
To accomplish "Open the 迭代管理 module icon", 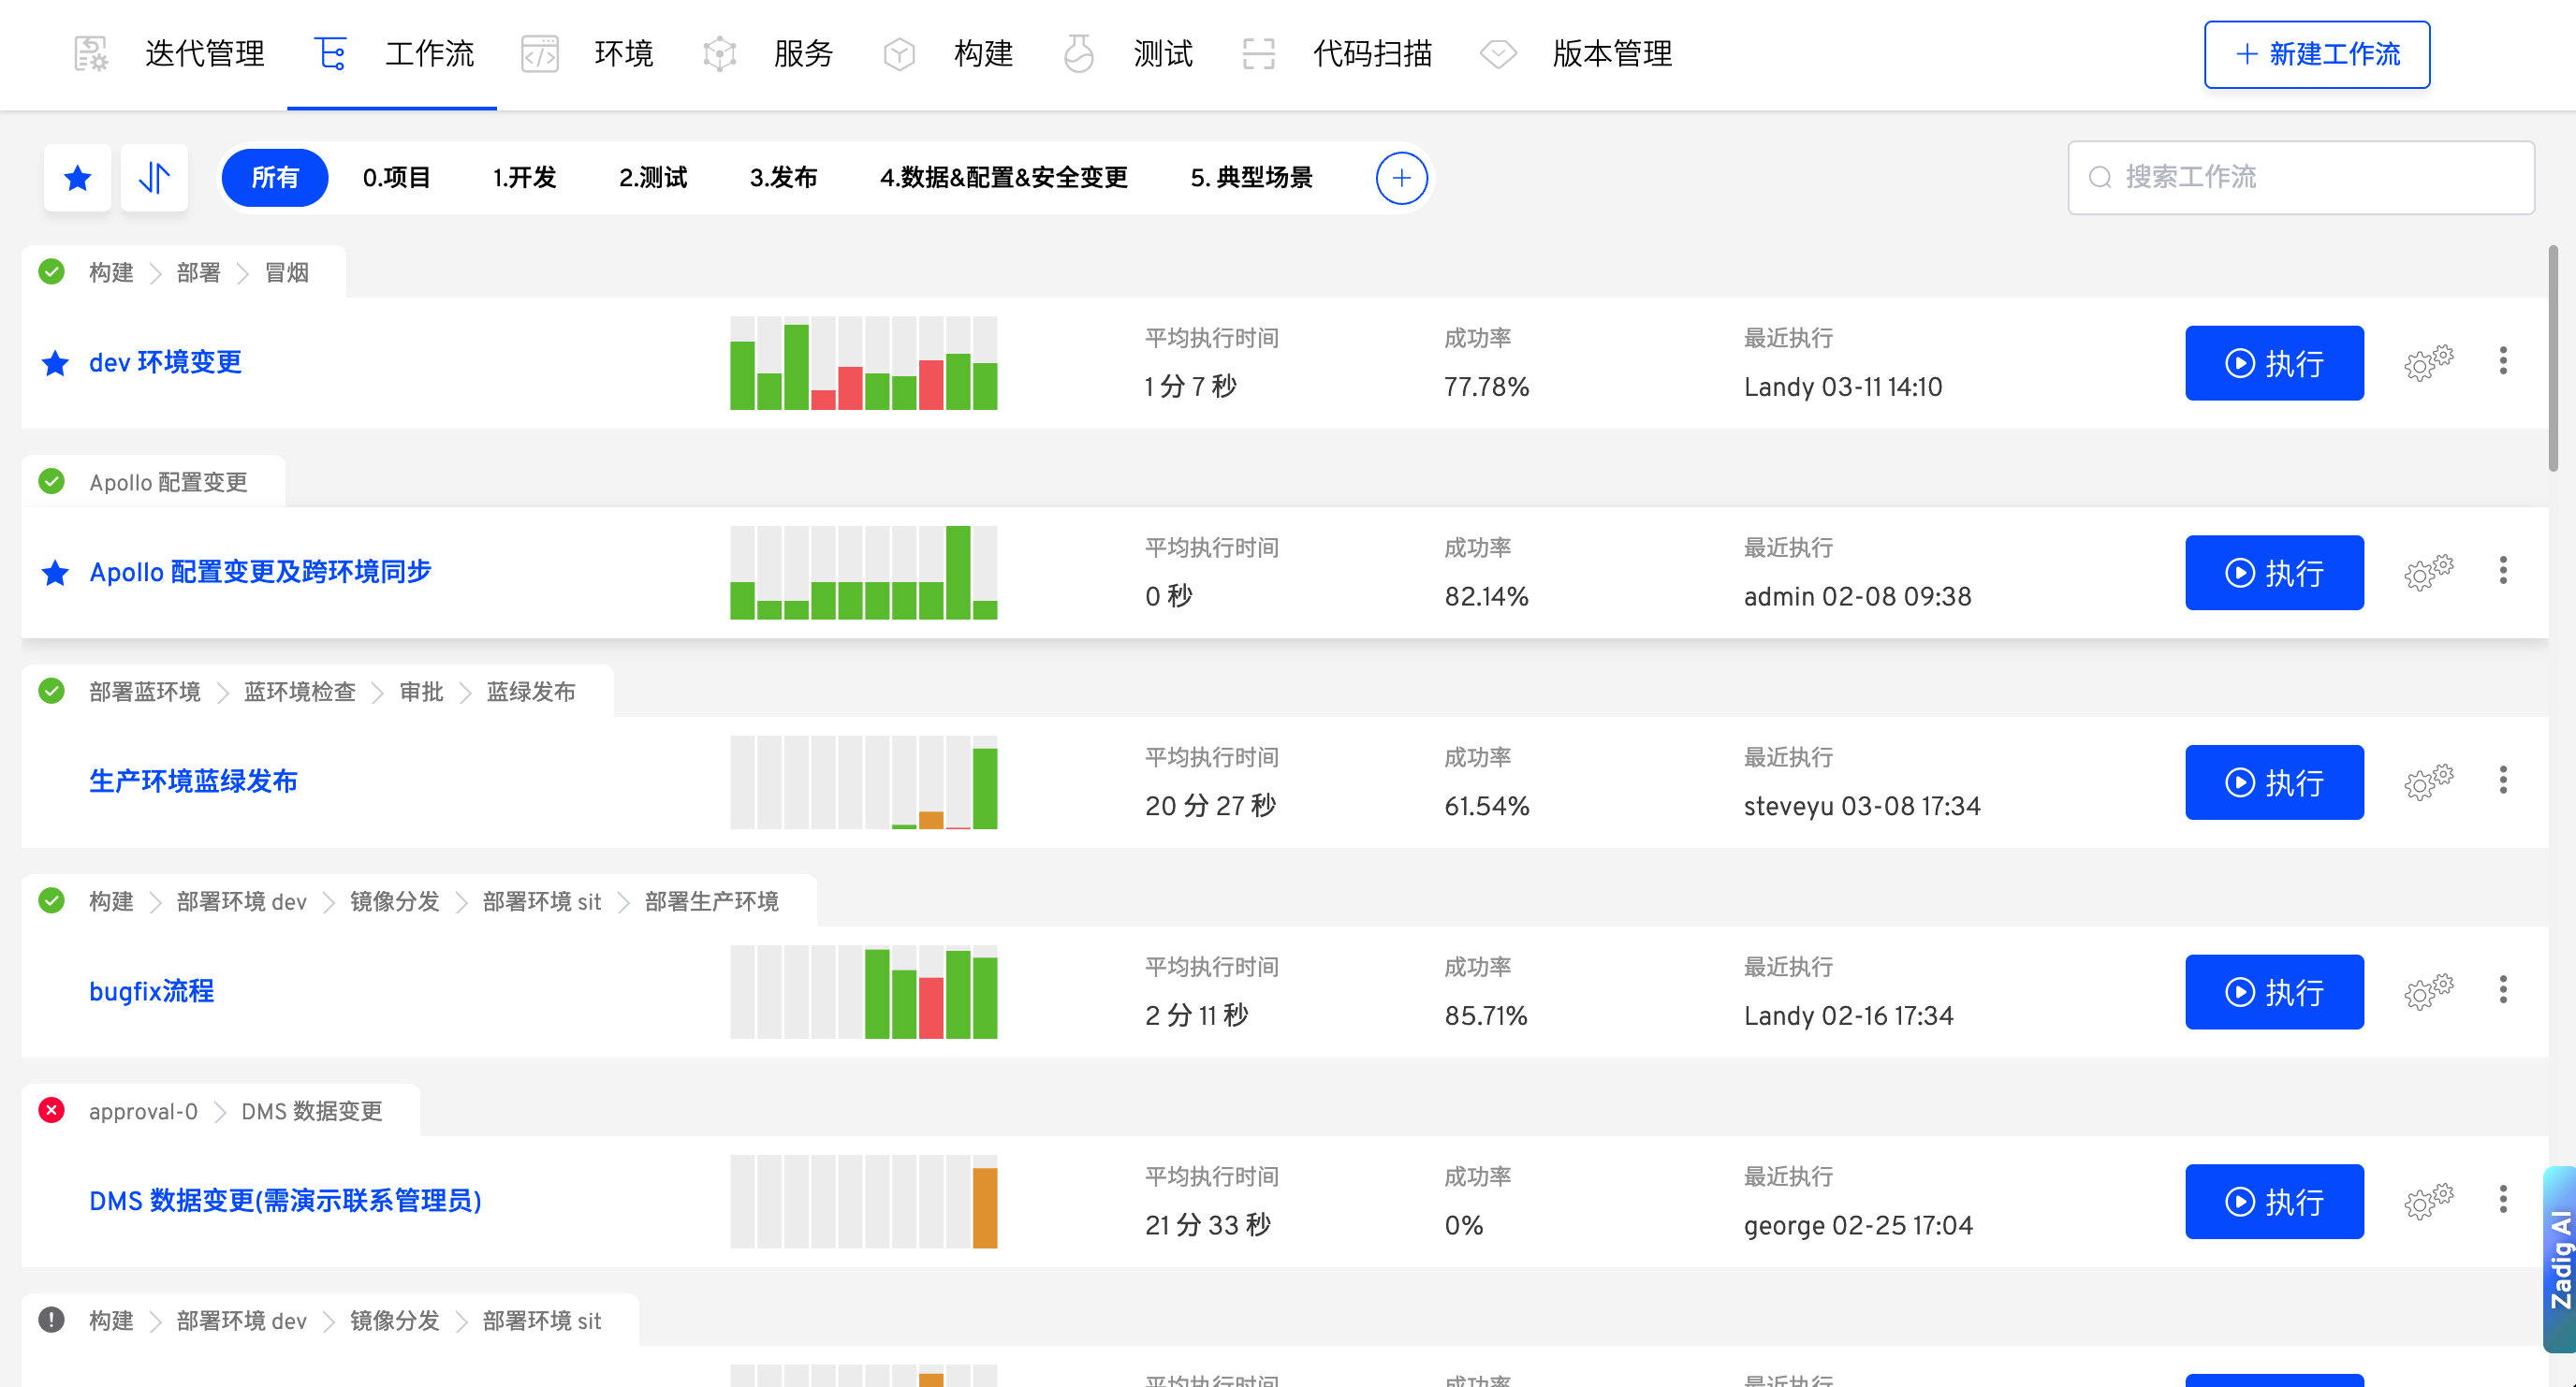I will point(90,54).
